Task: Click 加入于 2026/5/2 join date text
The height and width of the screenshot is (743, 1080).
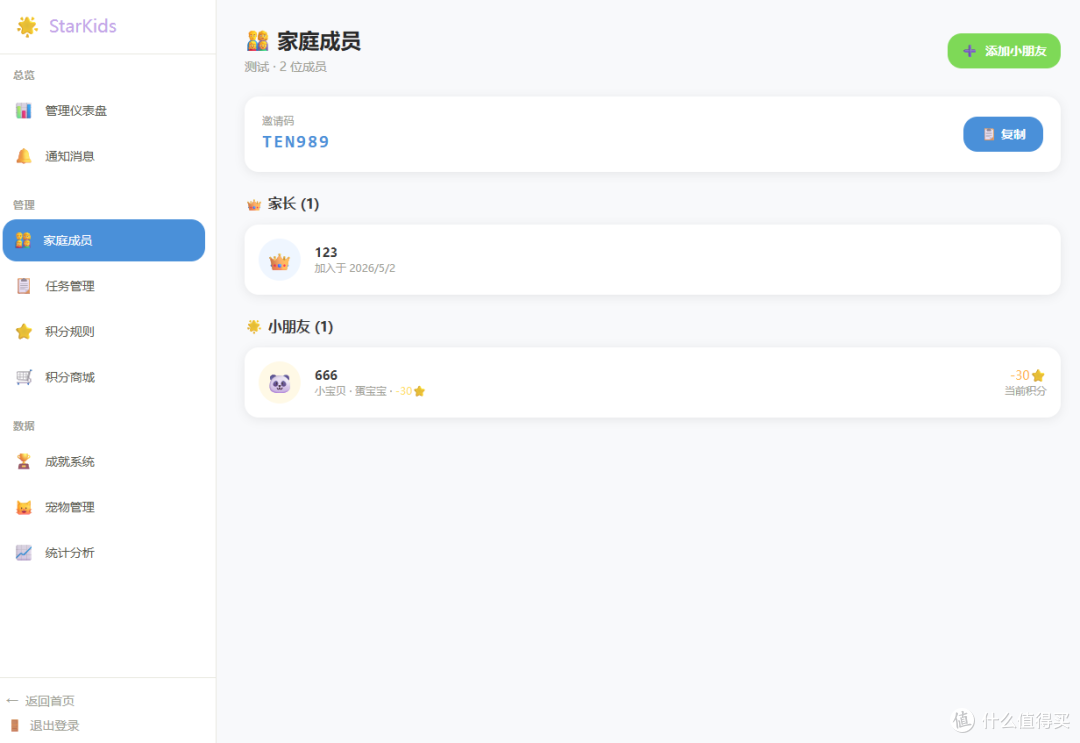Action: [x=355, y=269]
